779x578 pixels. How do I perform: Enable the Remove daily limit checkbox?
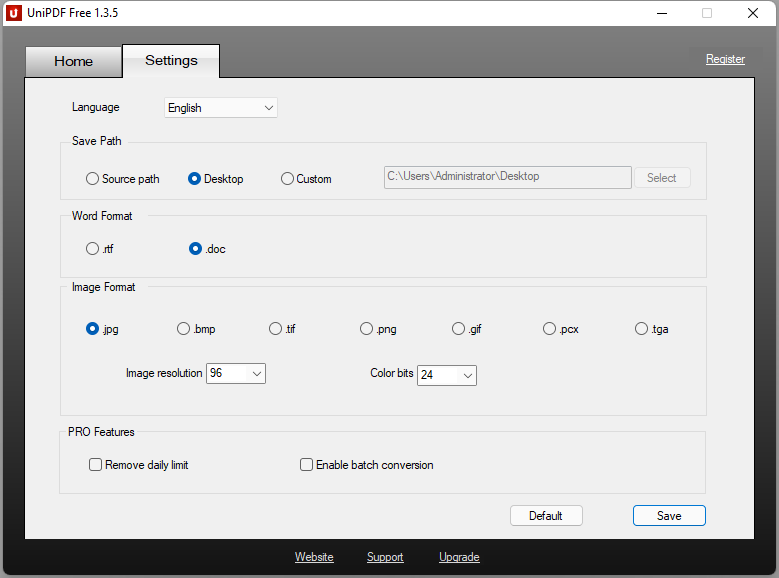96,465
